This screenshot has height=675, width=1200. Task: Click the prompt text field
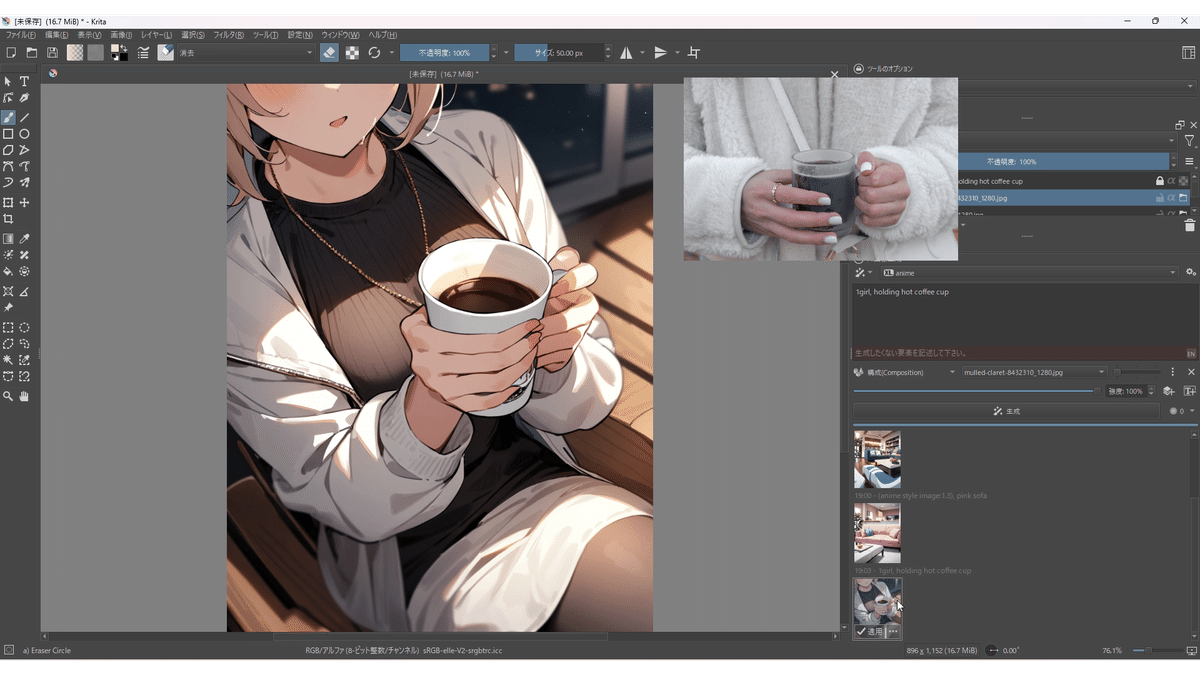coord(1024,315)
